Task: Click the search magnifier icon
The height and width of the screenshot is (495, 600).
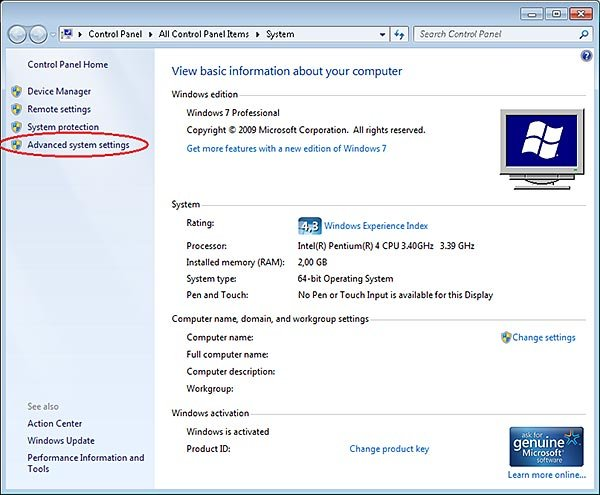Action: 584,34
